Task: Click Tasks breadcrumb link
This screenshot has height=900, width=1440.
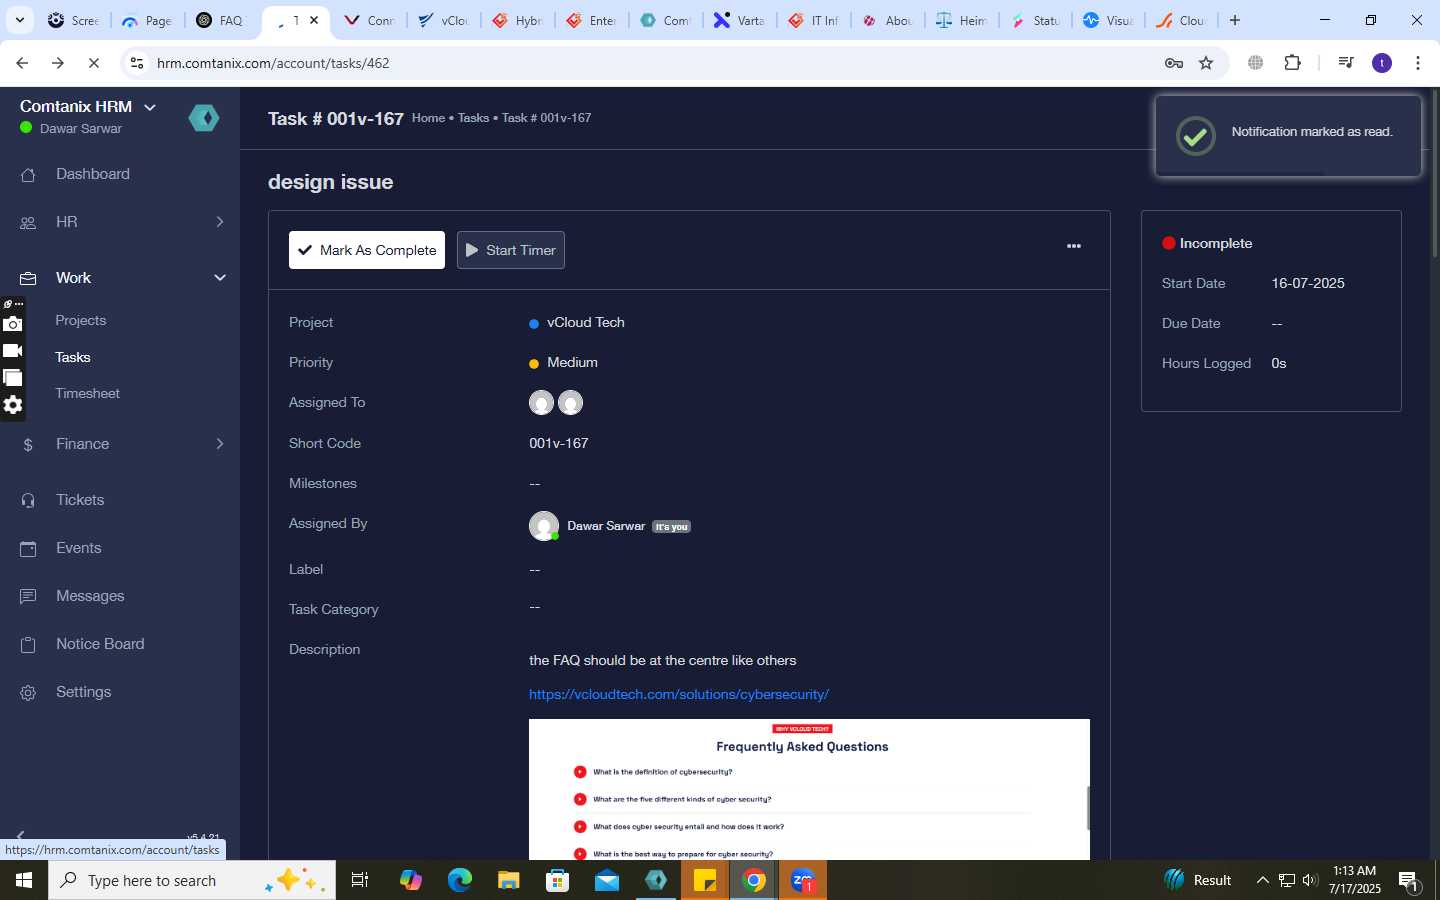Action: 473,118
